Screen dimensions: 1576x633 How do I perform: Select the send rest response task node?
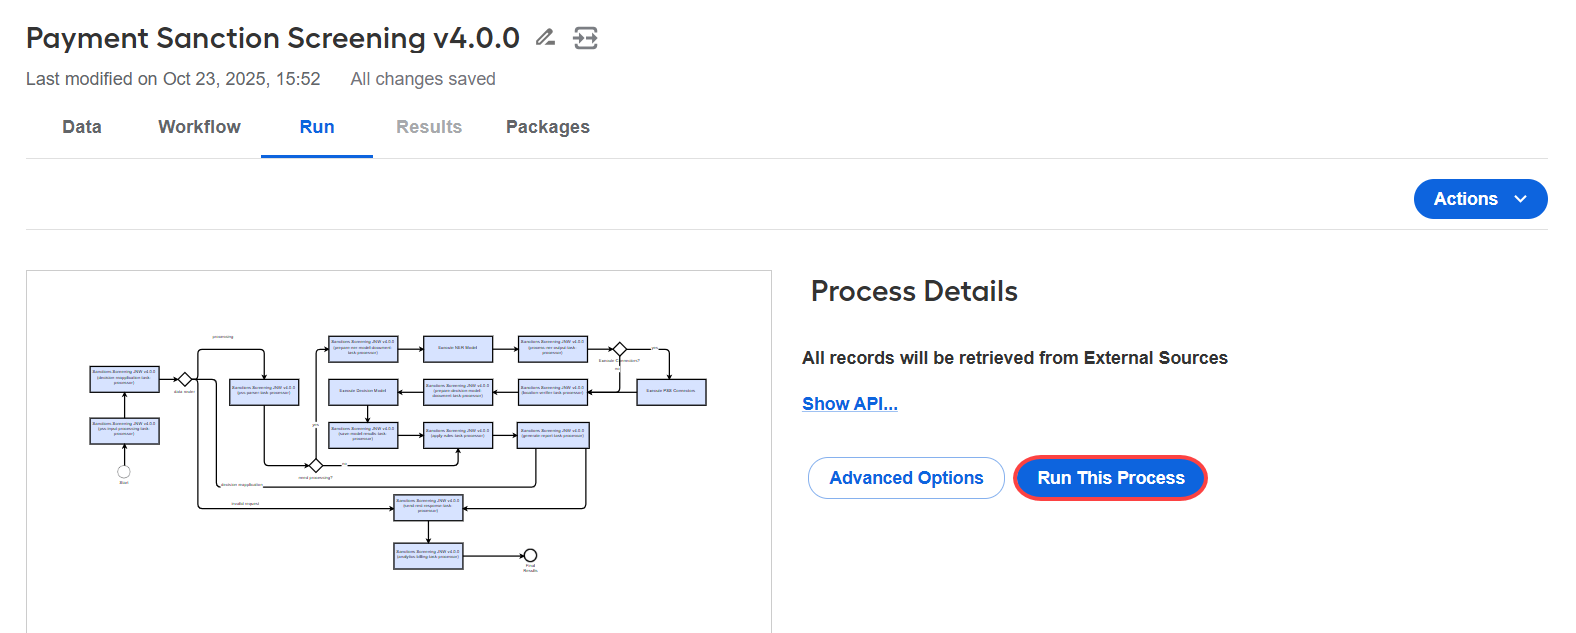pos(428,508)
